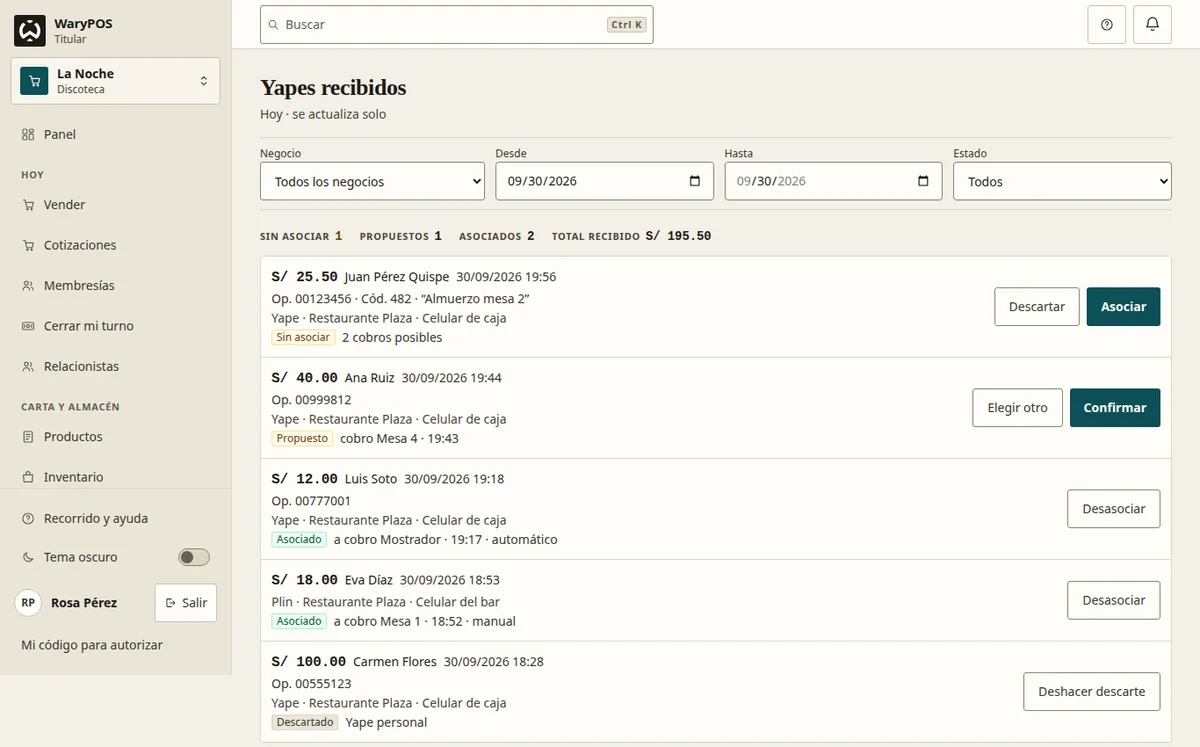Viewport: 1200px width, 747px height.
Task: Click the Cerrar mi turno cash icon
Action: click(x=28, y=326)
